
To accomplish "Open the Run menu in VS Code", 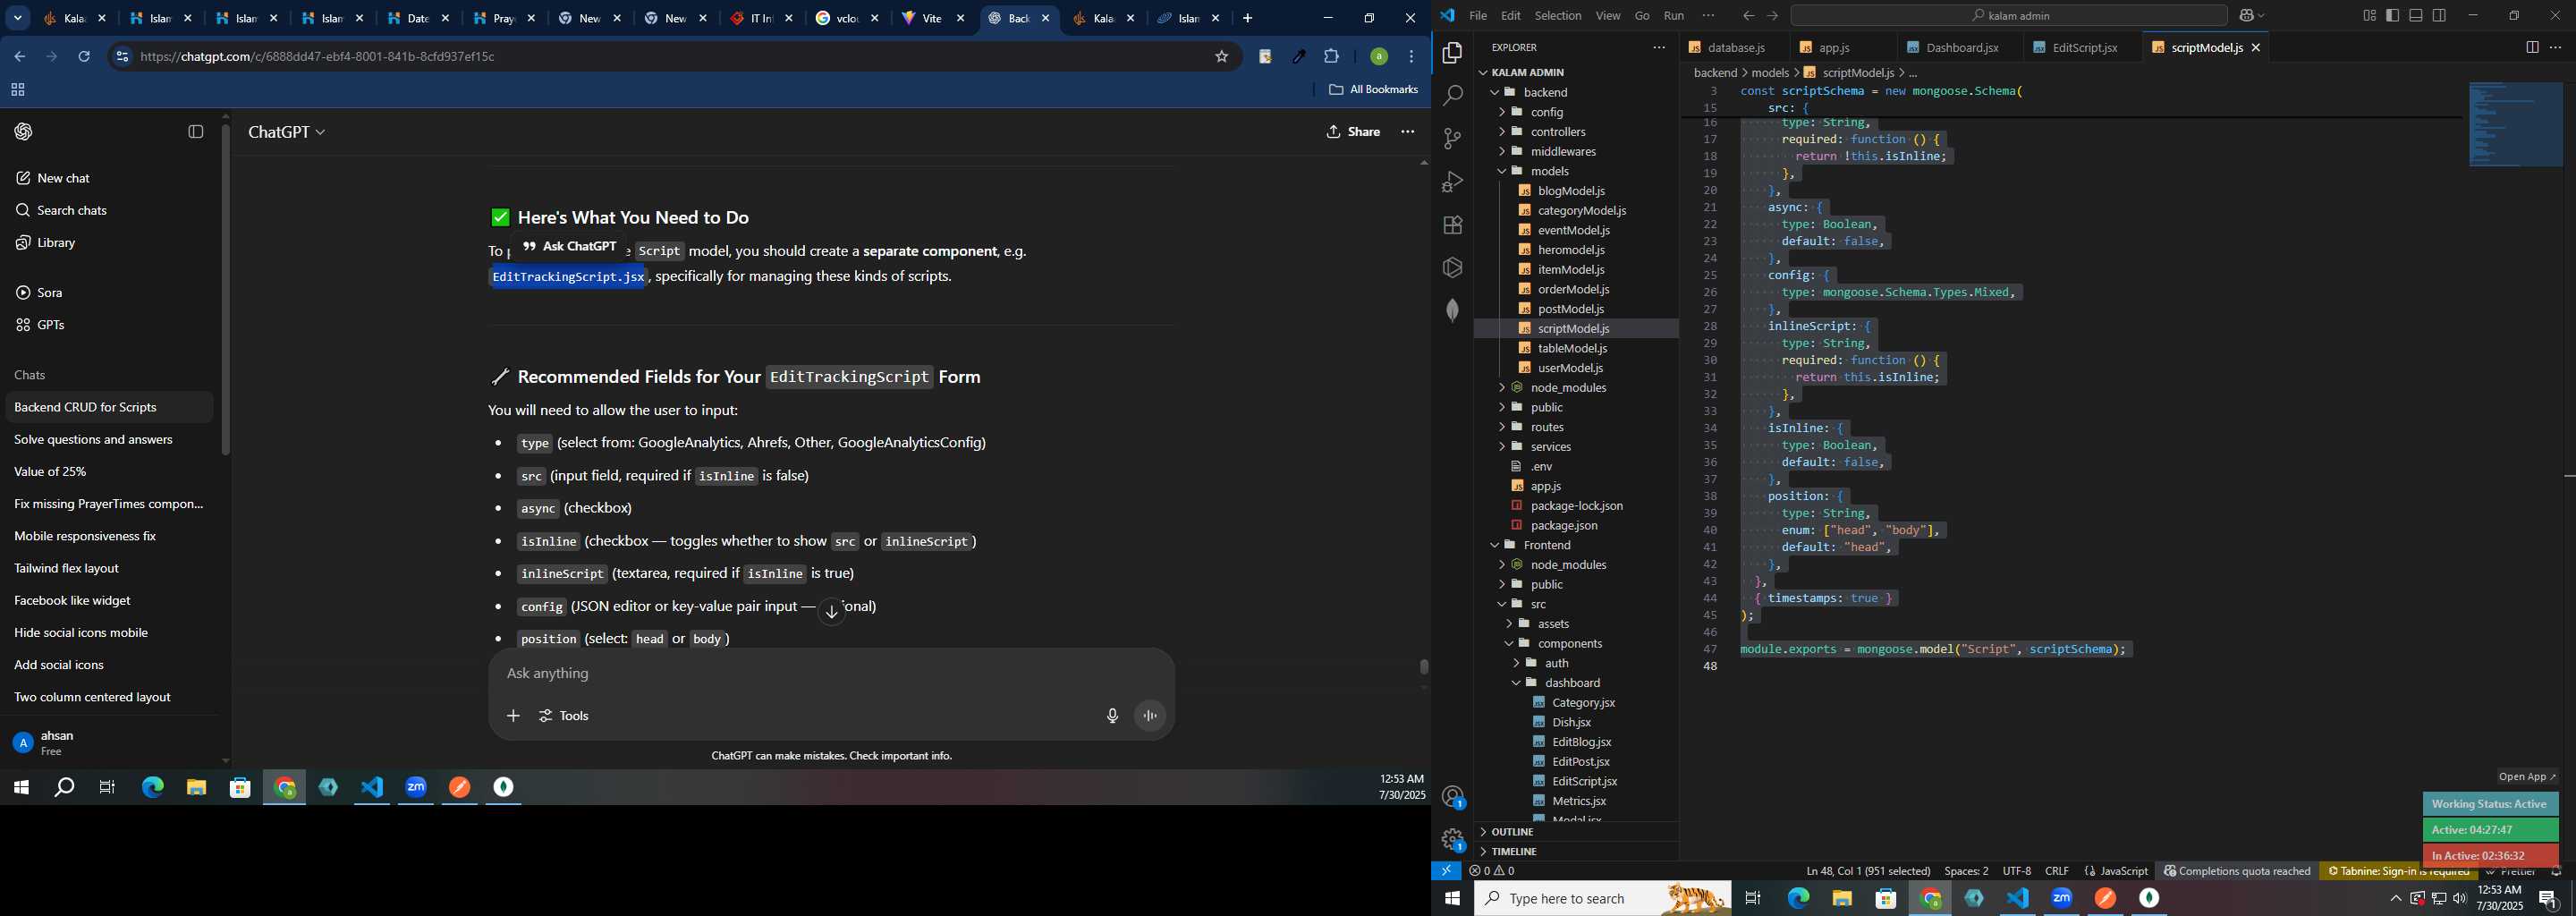I will click(1673, 16).
